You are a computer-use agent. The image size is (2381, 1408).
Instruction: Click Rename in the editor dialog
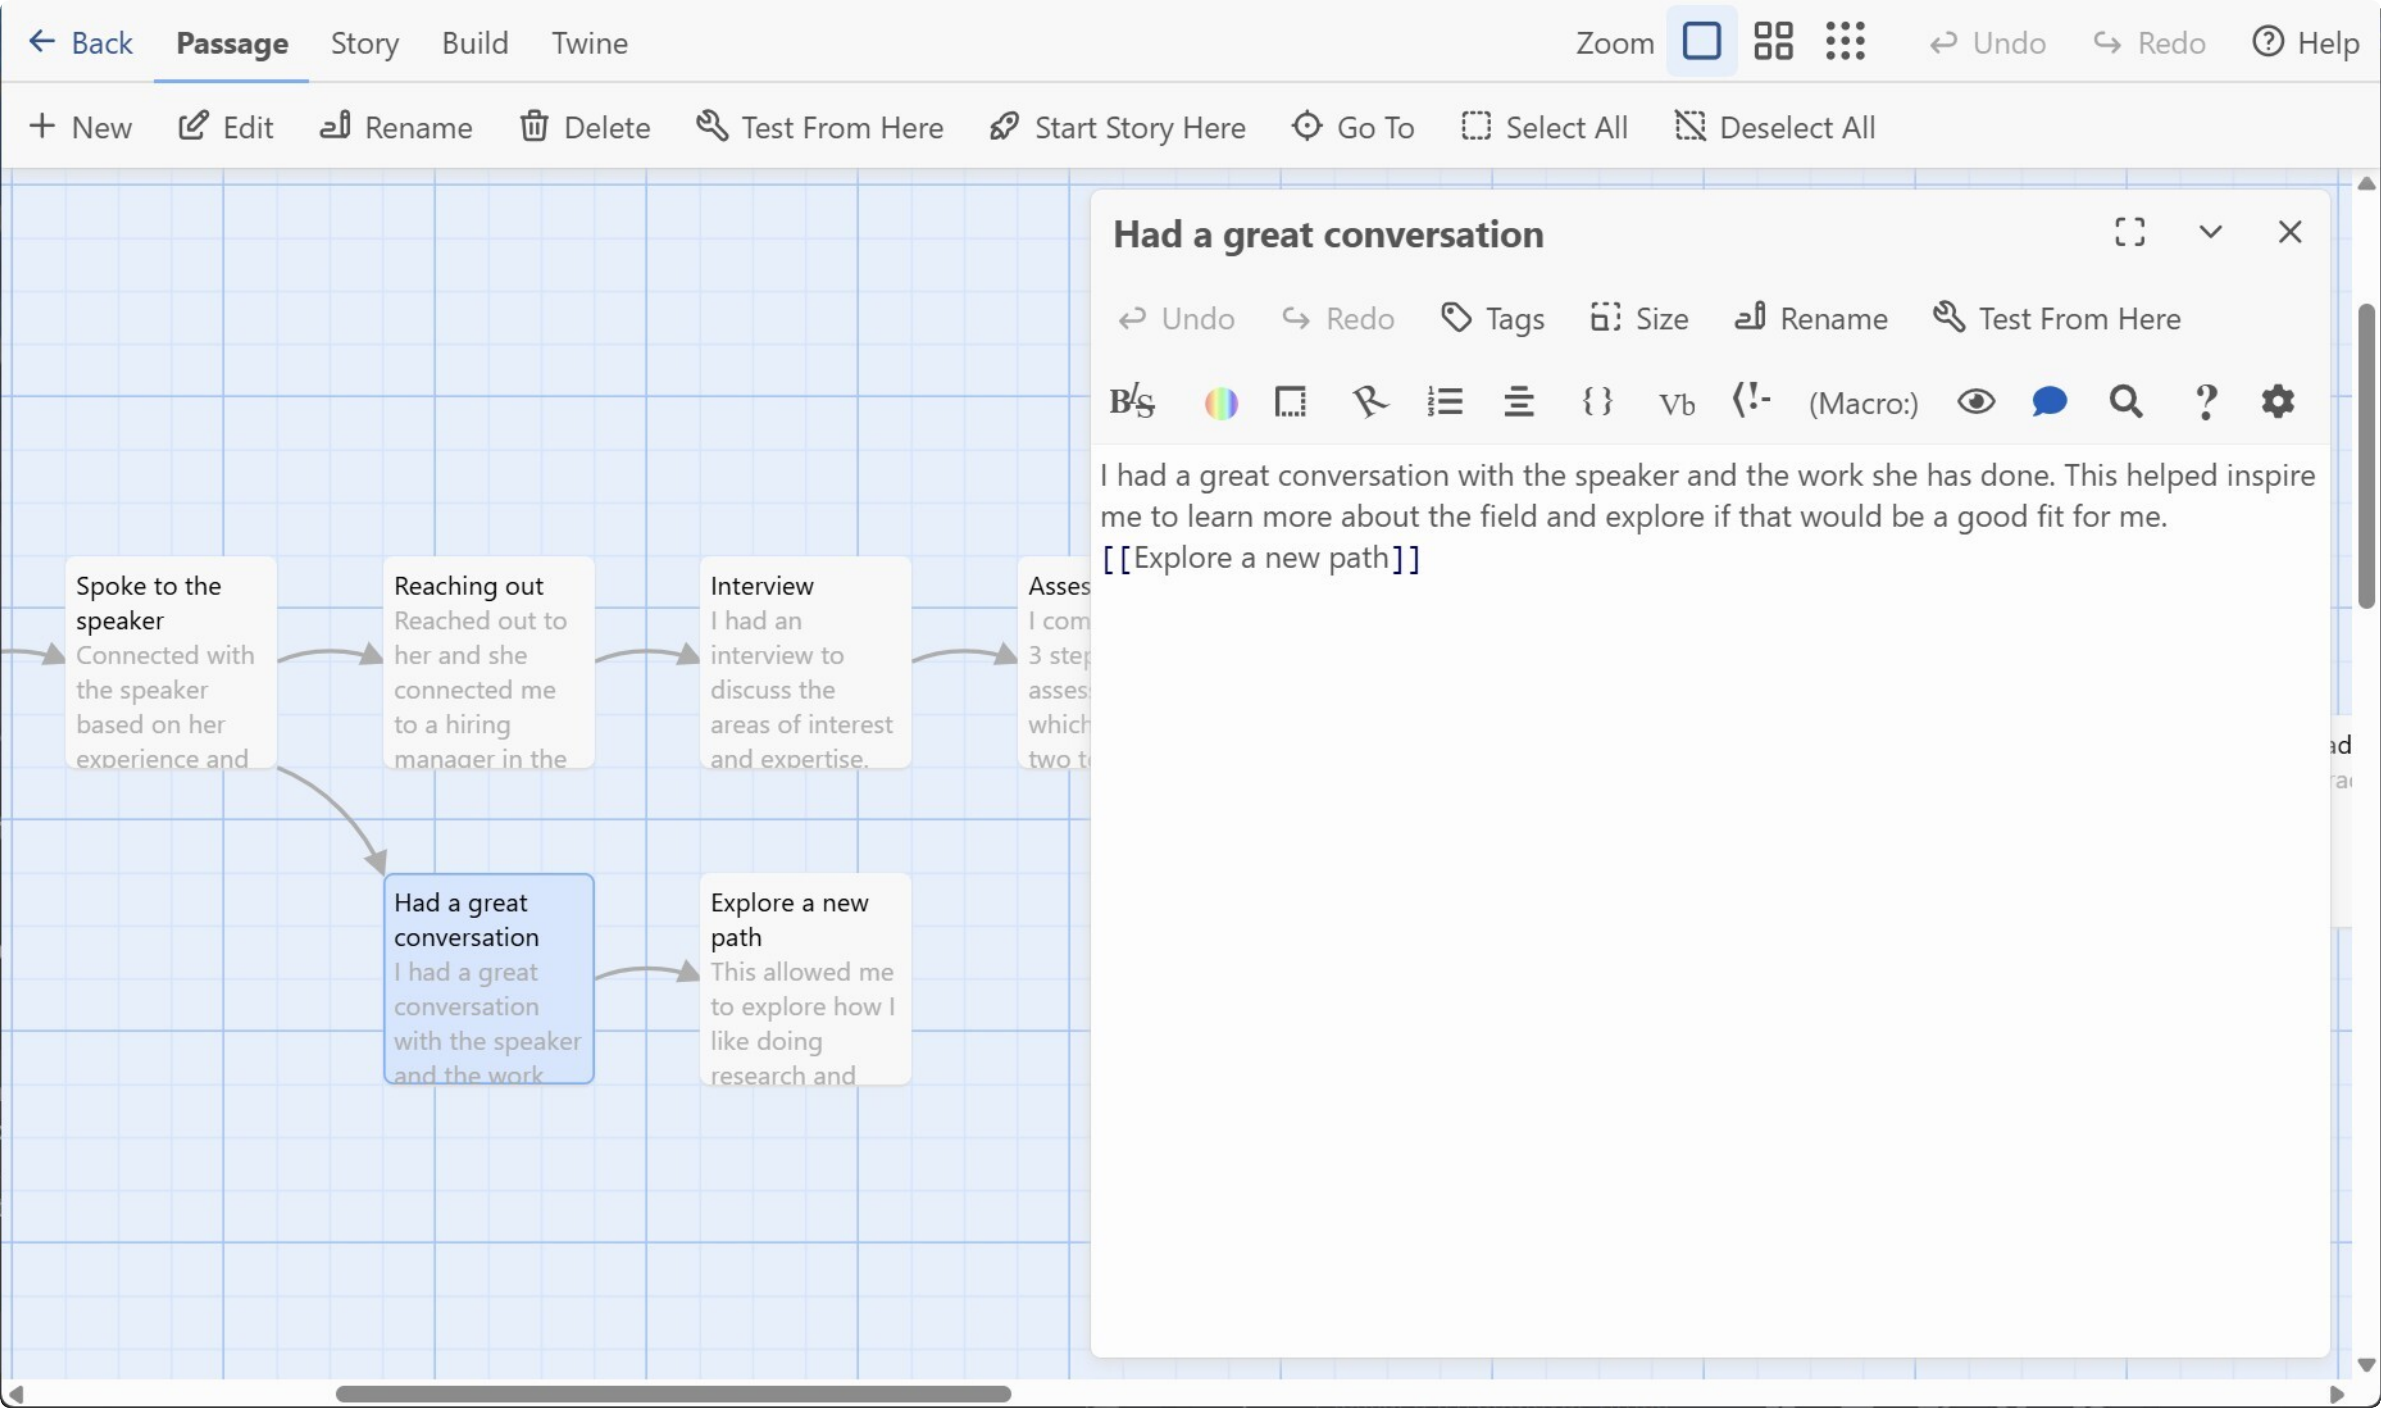pos(1811,318)
